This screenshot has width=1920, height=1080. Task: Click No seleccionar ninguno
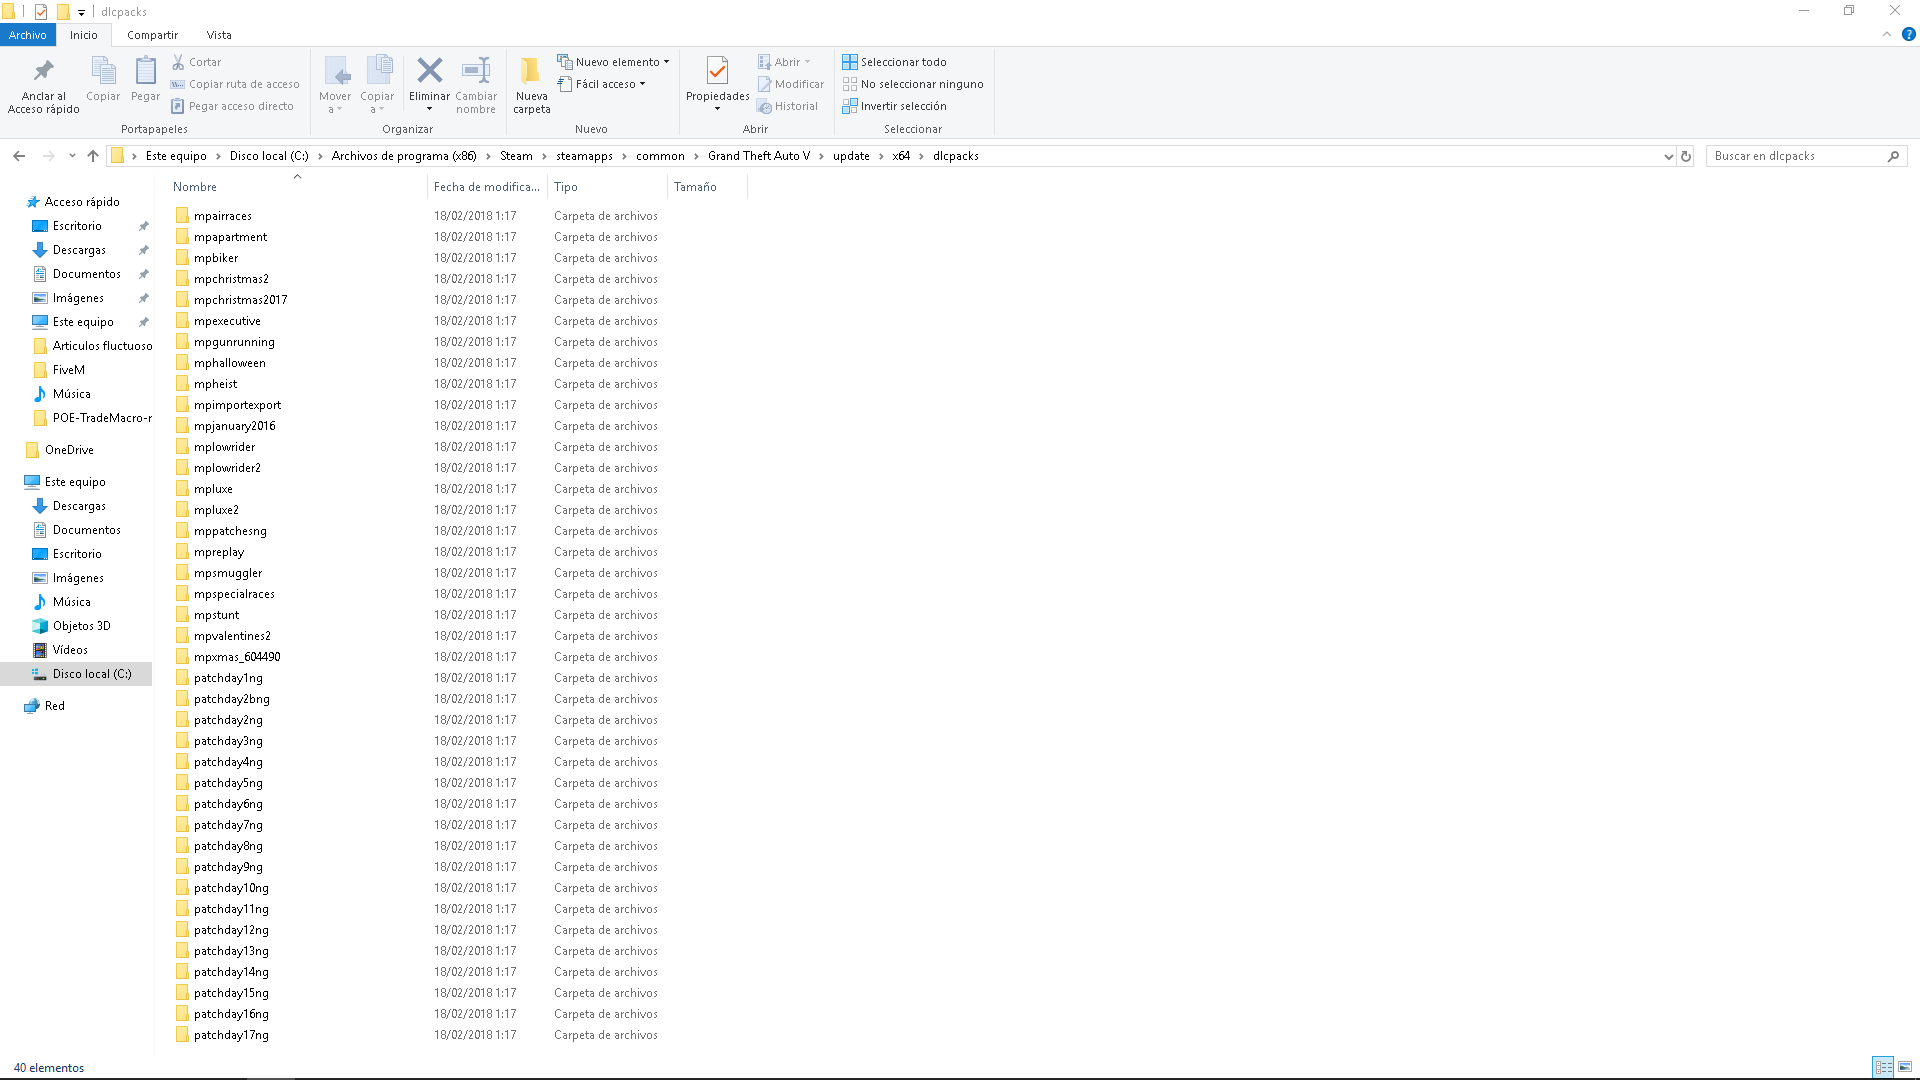pyautogui.click(x=921, y=84)
